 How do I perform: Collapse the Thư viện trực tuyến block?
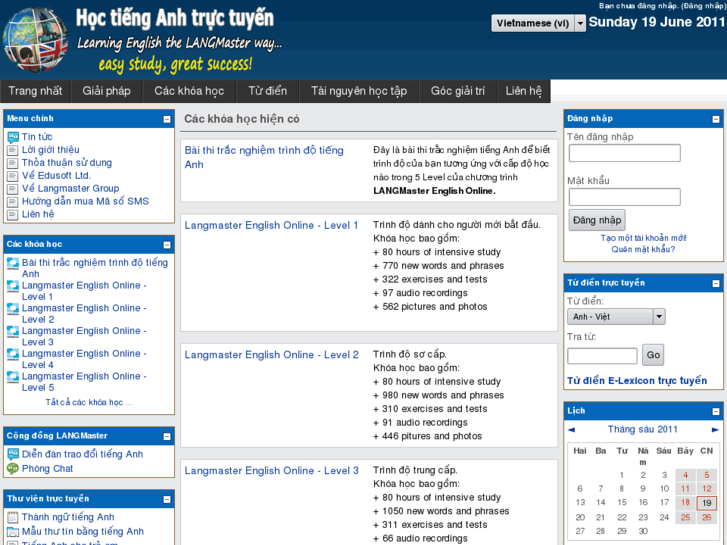pyautogui.click(x=167, y=500)
